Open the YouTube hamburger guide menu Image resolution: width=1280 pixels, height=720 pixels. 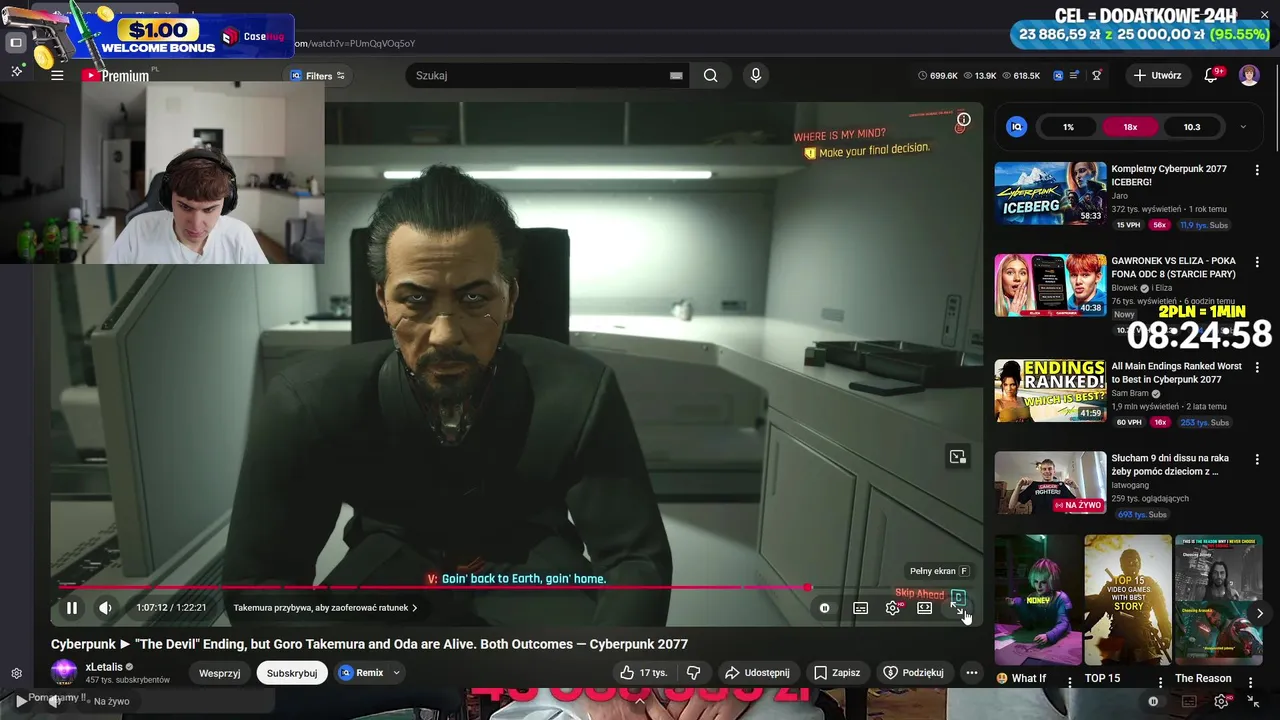57,75
